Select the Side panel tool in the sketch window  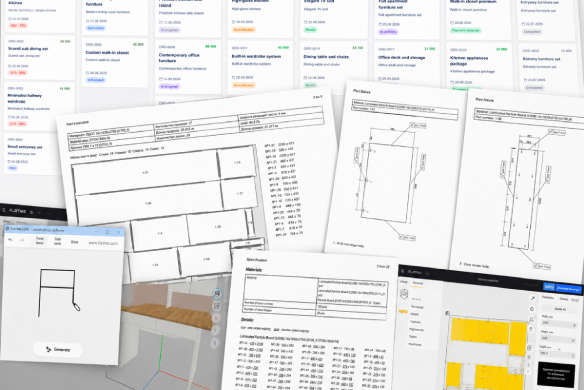58,241
